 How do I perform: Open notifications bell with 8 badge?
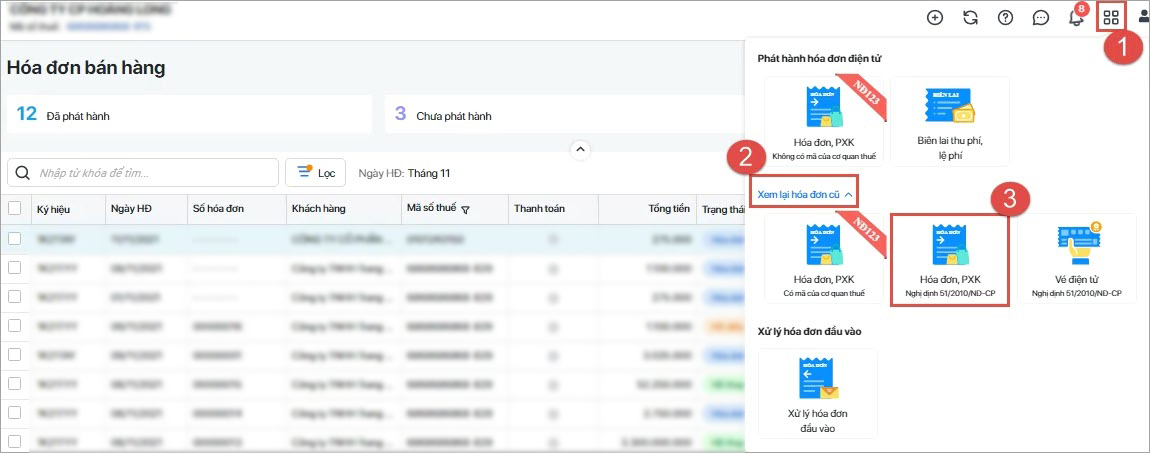coord(1076,17)
